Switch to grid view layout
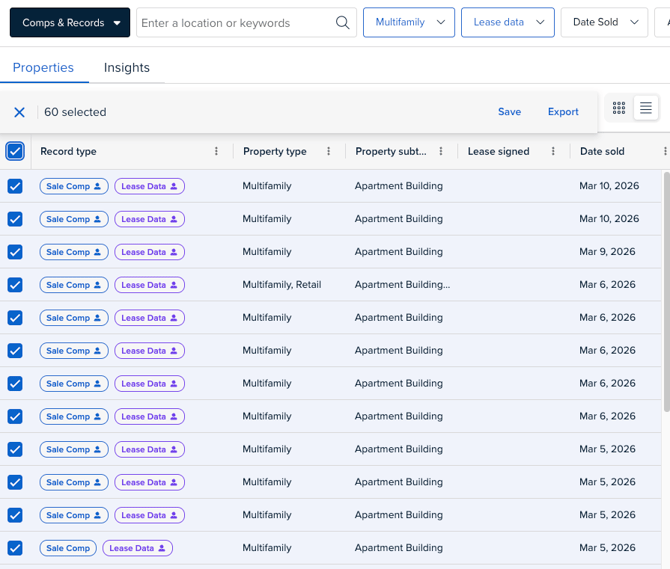670x569 pixels. [x=619, y=108]
